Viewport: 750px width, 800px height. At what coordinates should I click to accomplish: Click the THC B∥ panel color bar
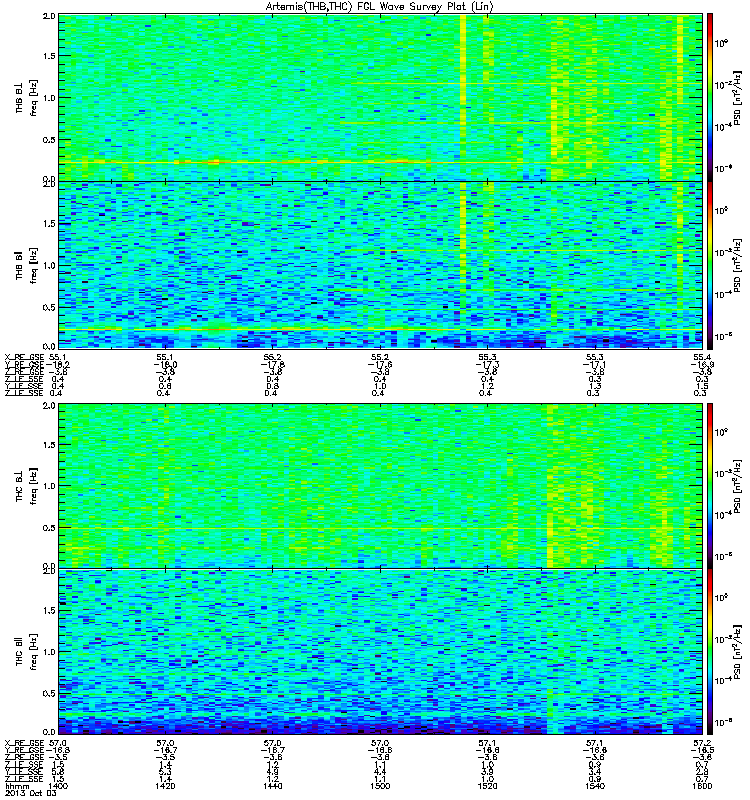(x=709, y=652)
